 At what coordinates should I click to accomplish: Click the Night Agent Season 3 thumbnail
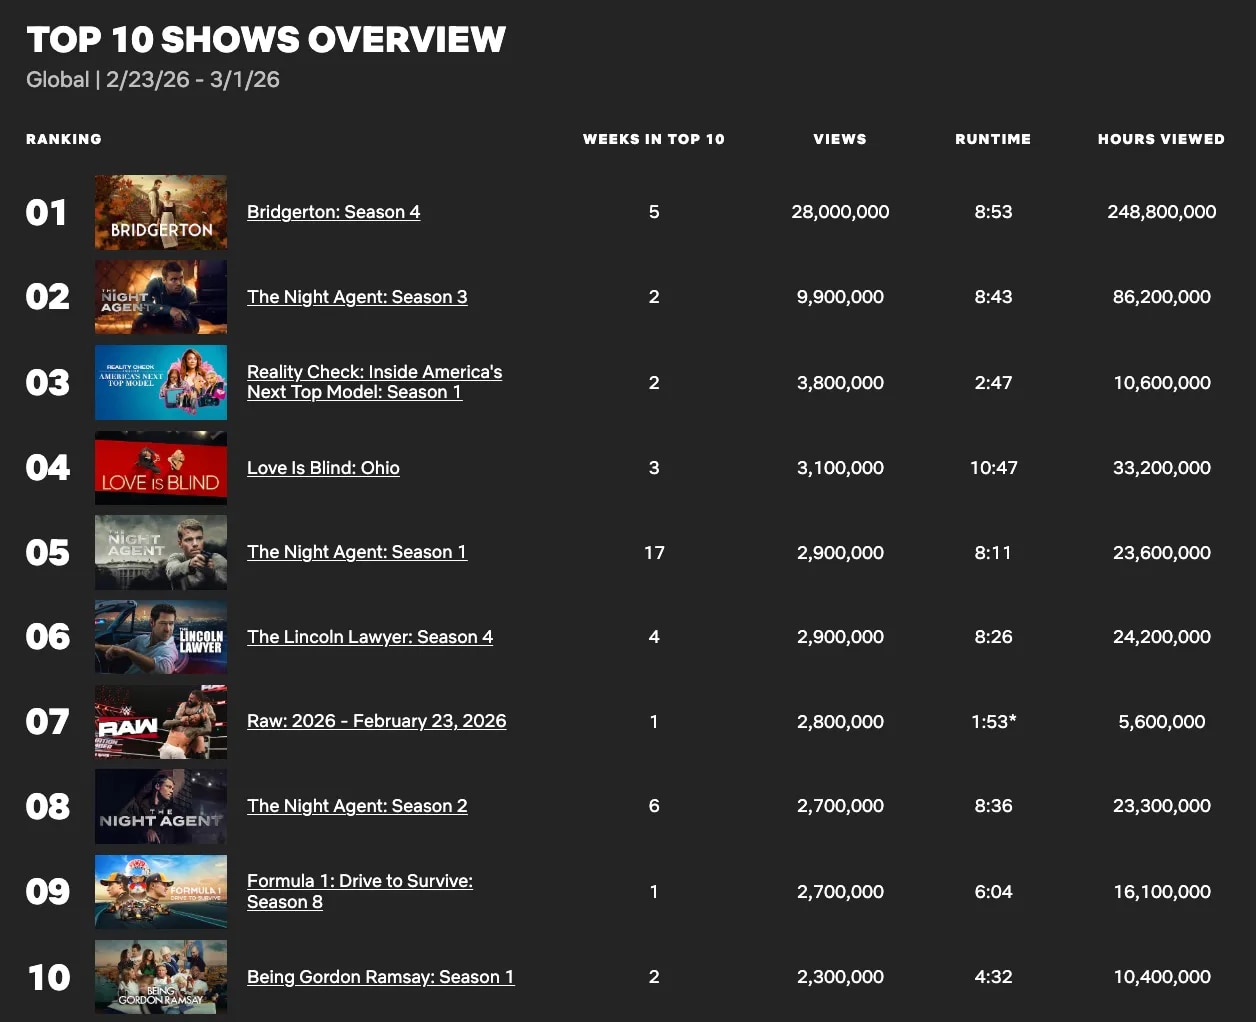[x=161, y=297]
